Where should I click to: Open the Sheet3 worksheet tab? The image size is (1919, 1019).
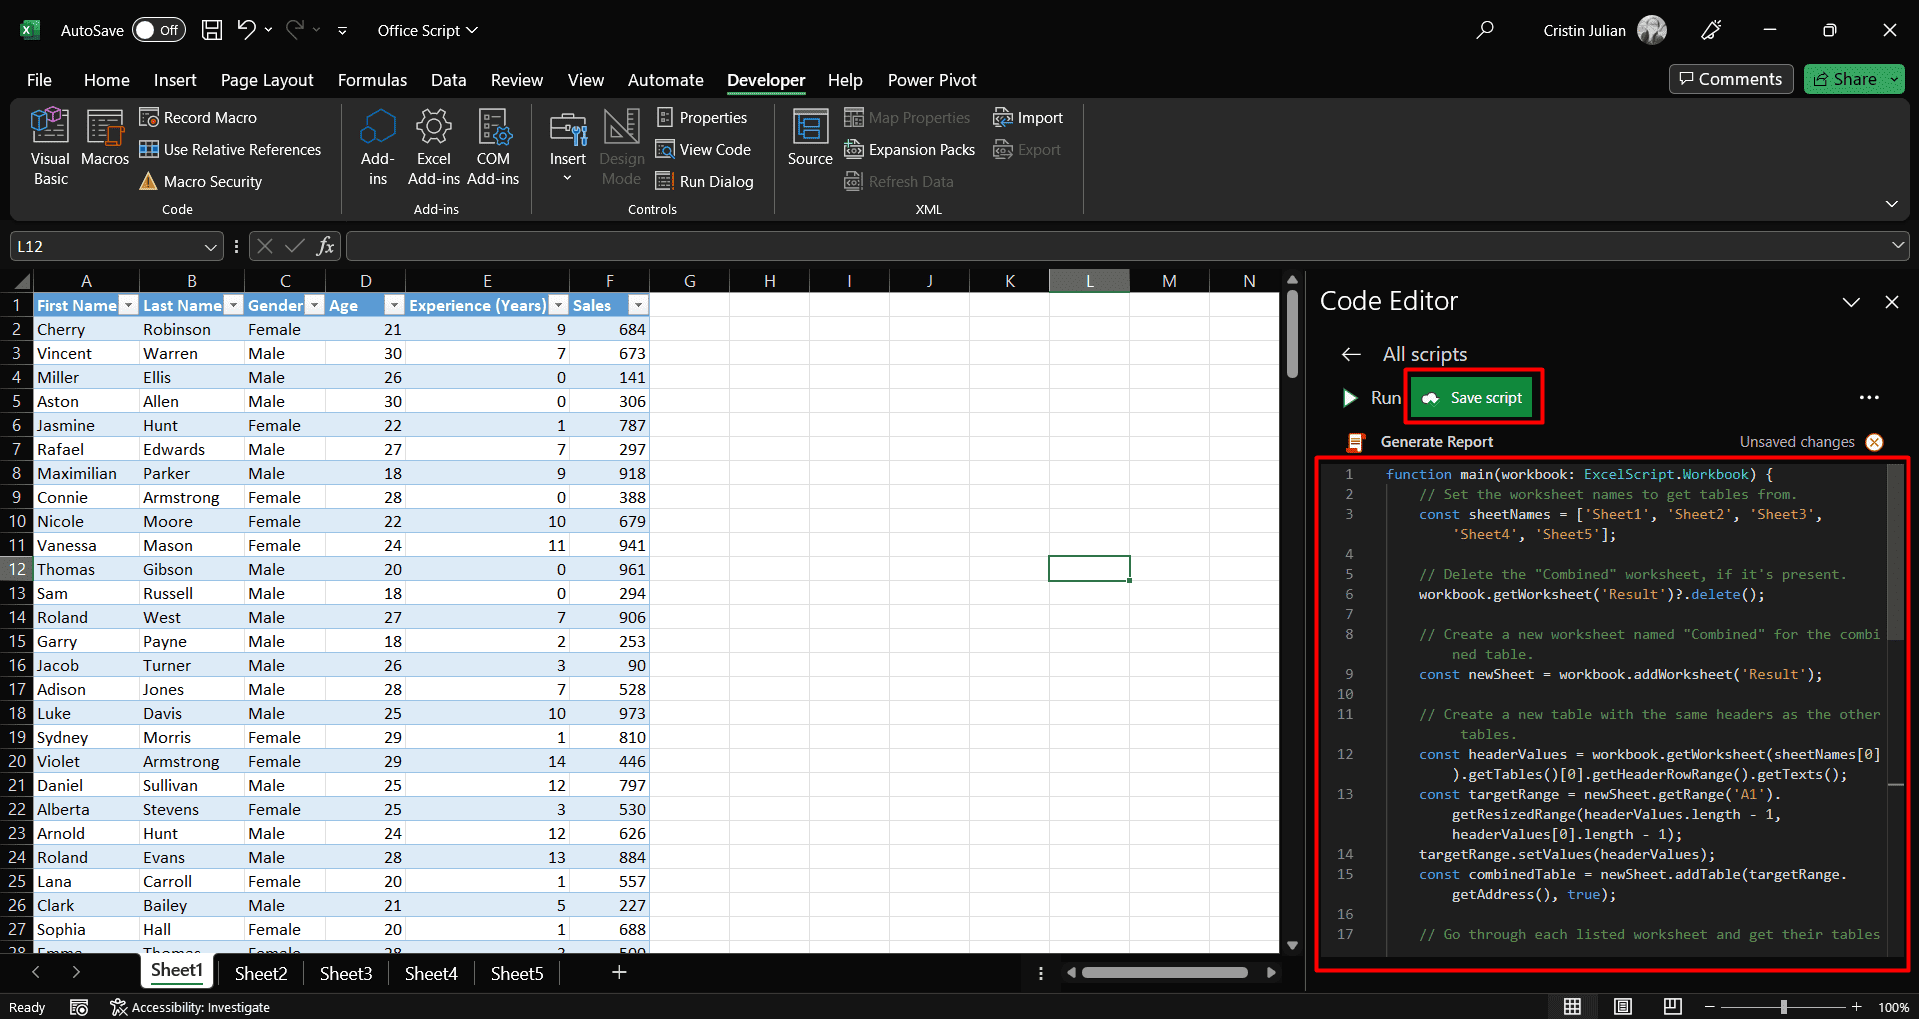pyautogui.click(x=345, y=972)
